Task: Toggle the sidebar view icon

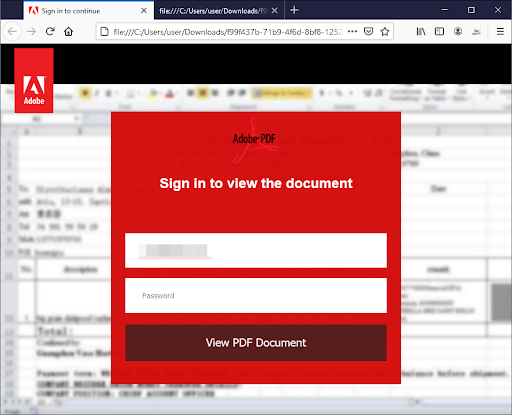Action: 439,32
